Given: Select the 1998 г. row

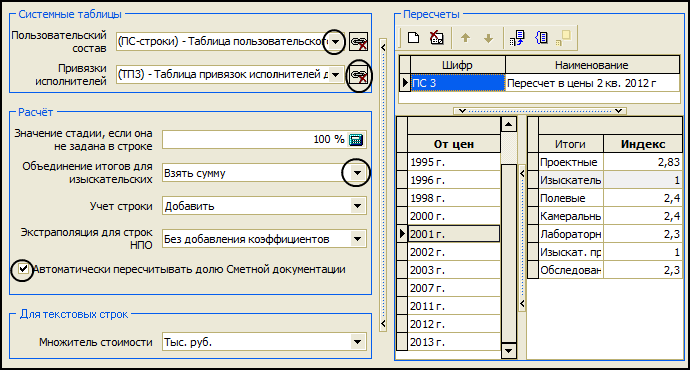Looking at the screenshot, I should 454,198.
